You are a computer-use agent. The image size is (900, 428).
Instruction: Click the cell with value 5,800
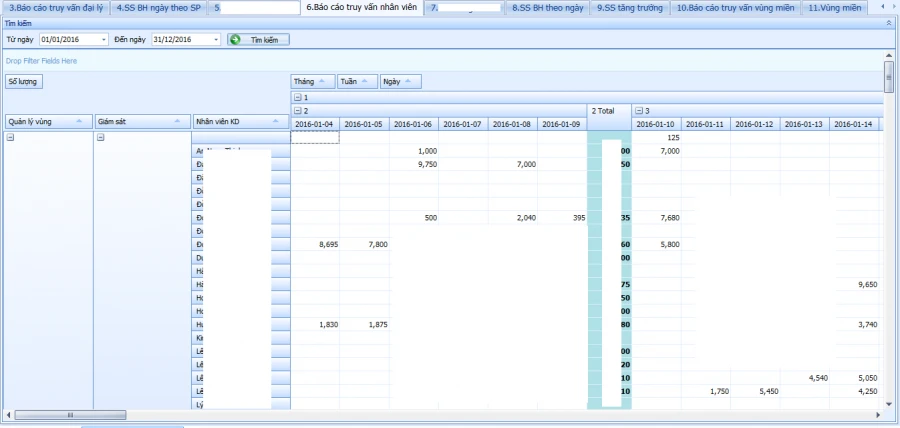point(656,244)
